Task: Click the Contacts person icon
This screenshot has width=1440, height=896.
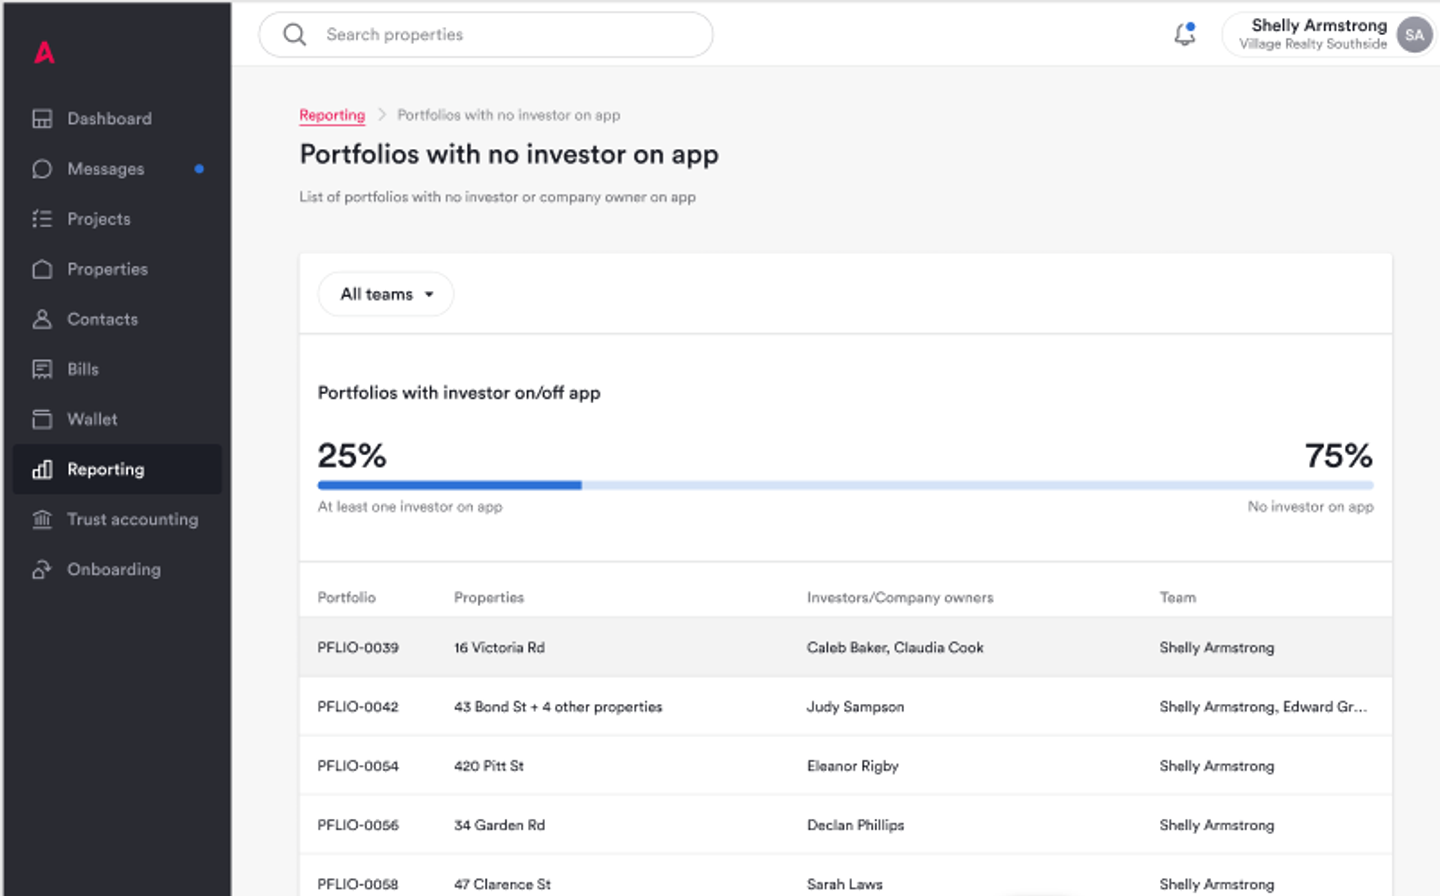Action: point(42,319)
